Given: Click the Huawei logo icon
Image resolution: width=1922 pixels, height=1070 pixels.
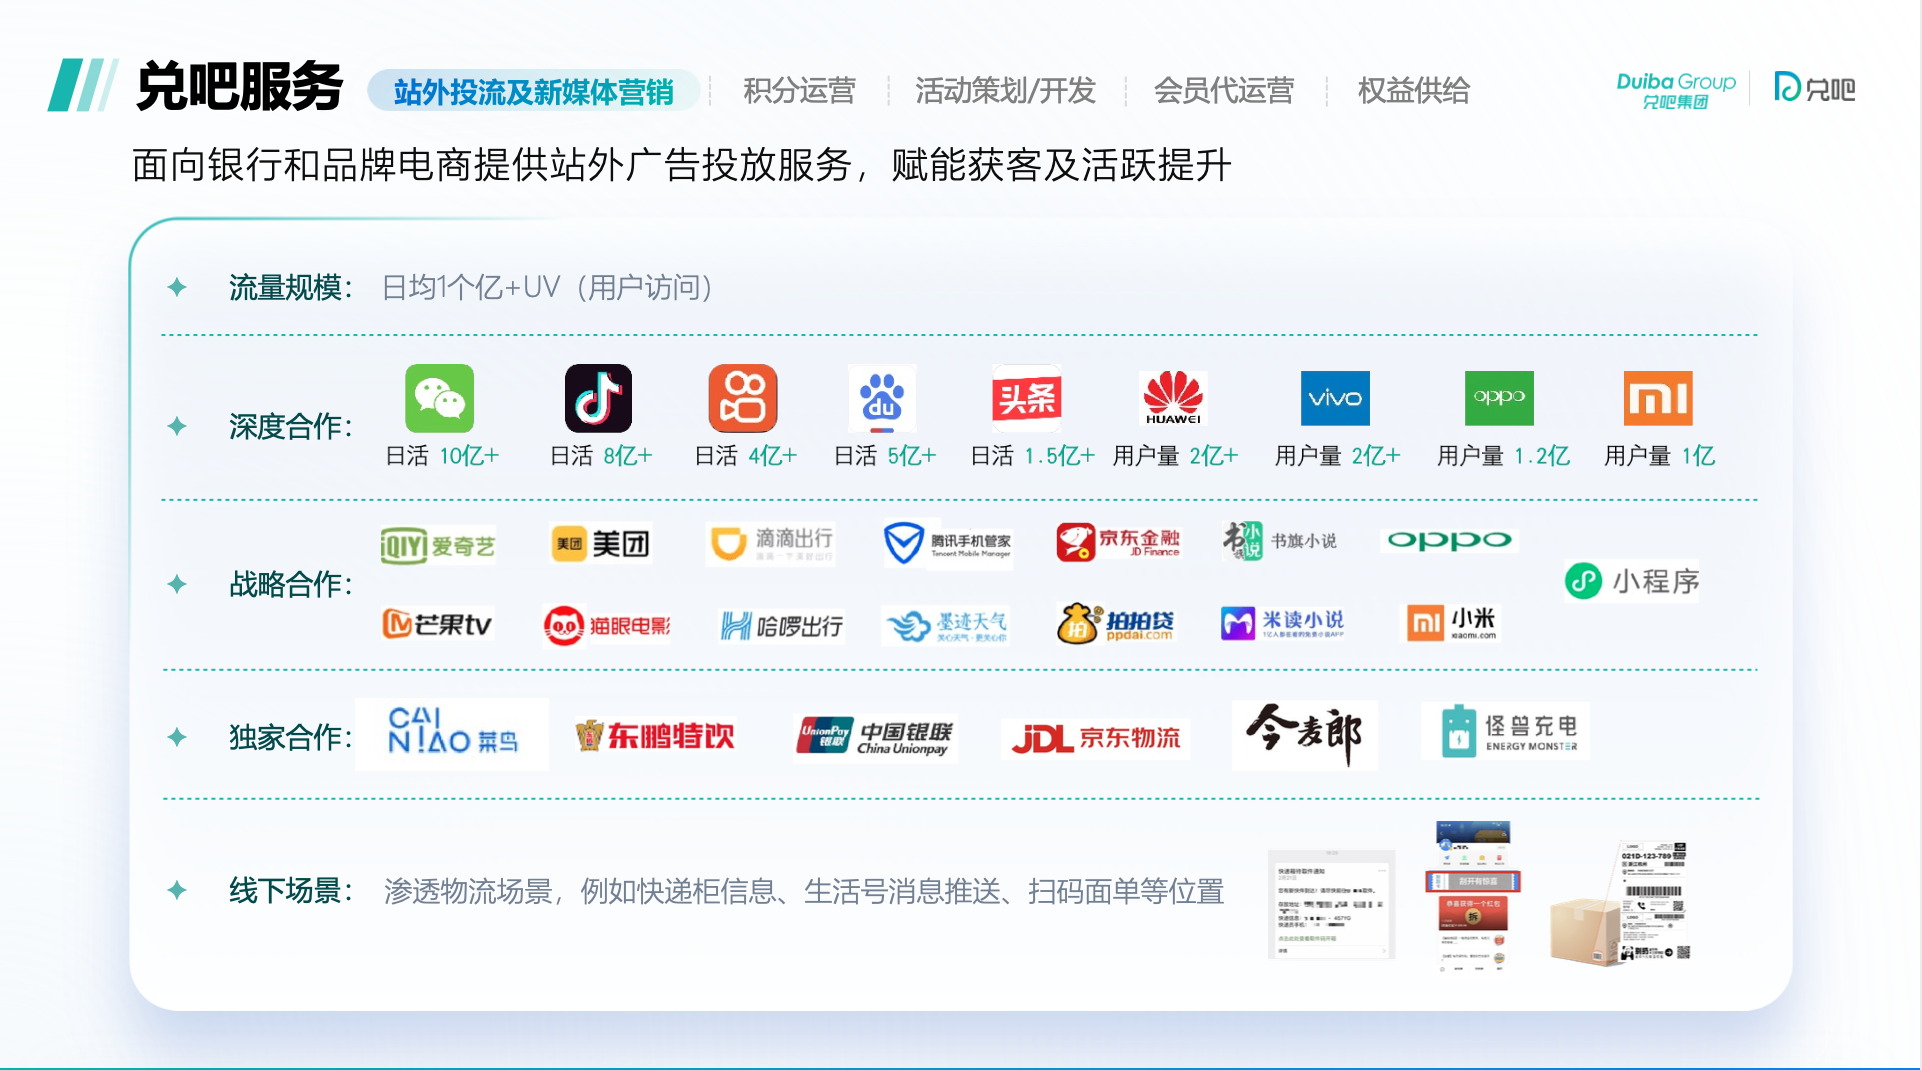Looking at the screenshot, I should point(1173,398).
